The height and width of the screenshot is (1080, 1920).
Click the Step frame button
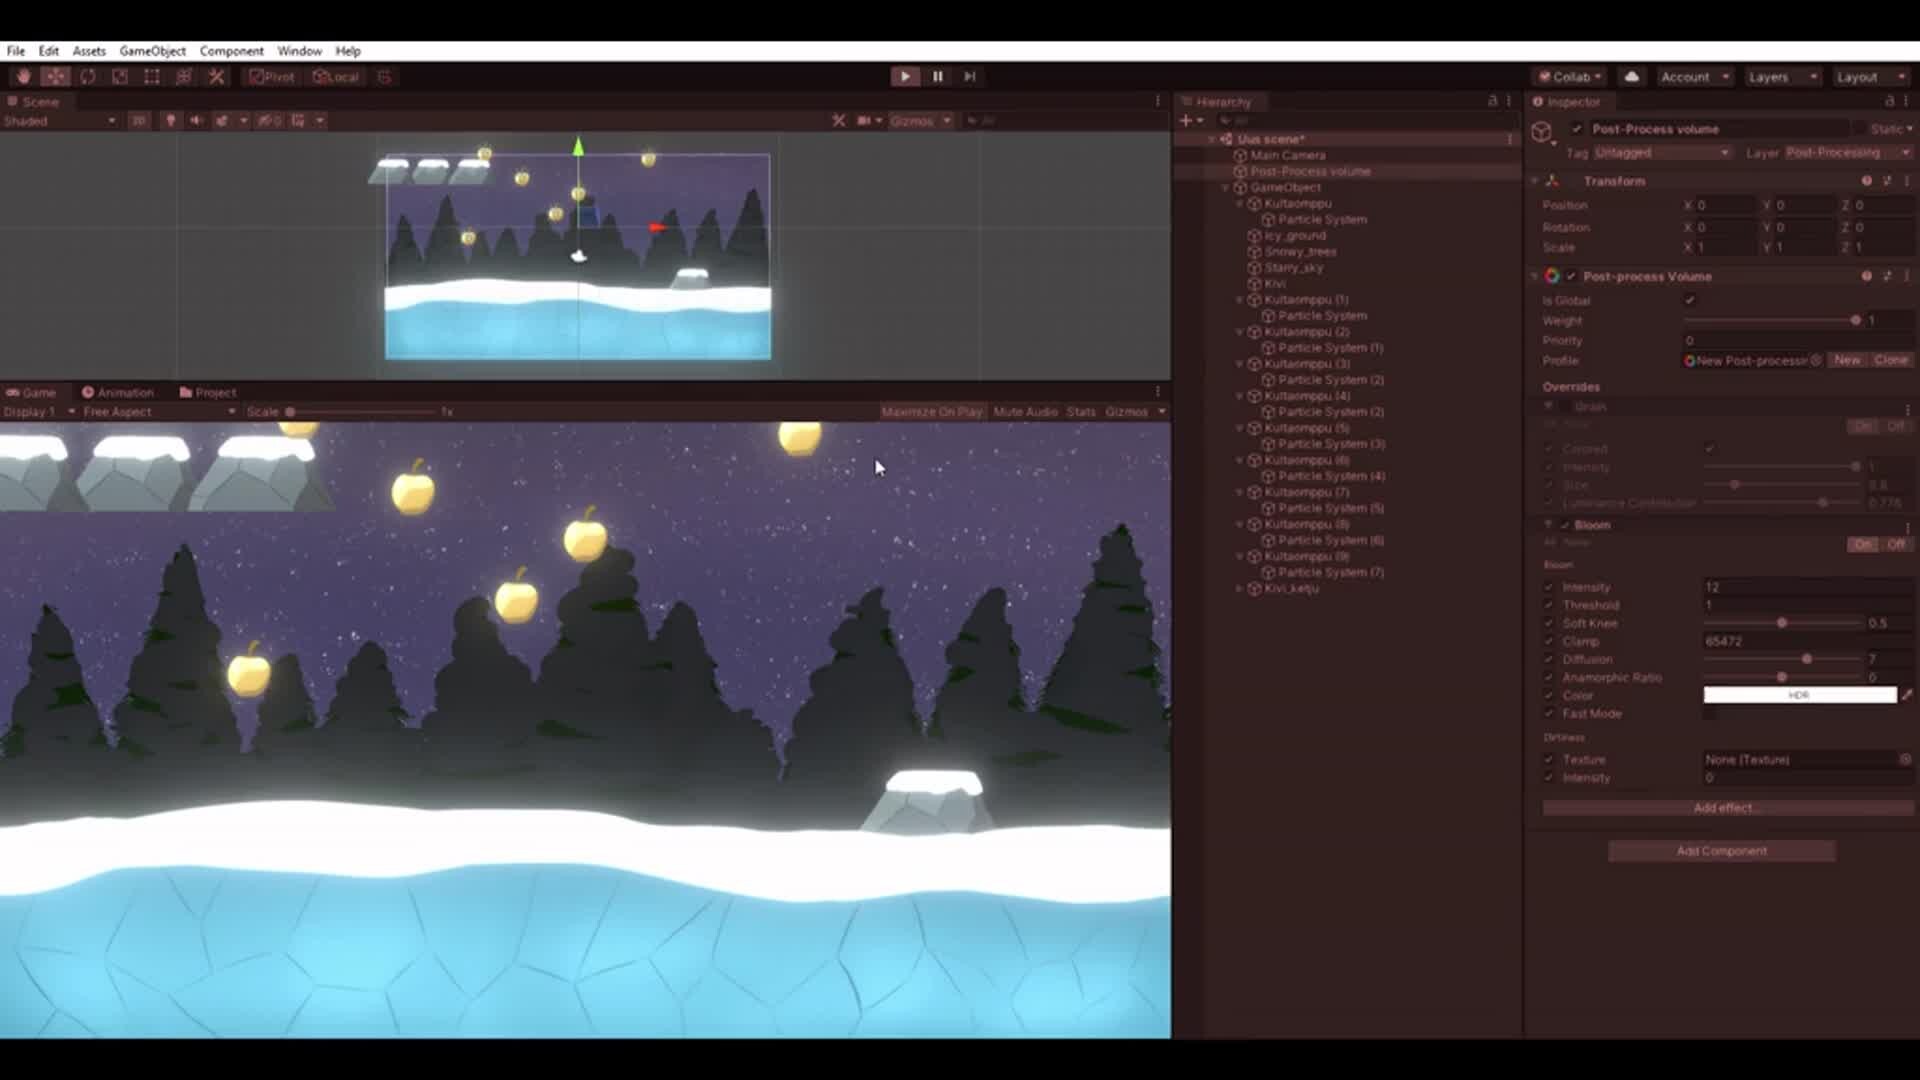pyautogui.click(x=968, y=76)
